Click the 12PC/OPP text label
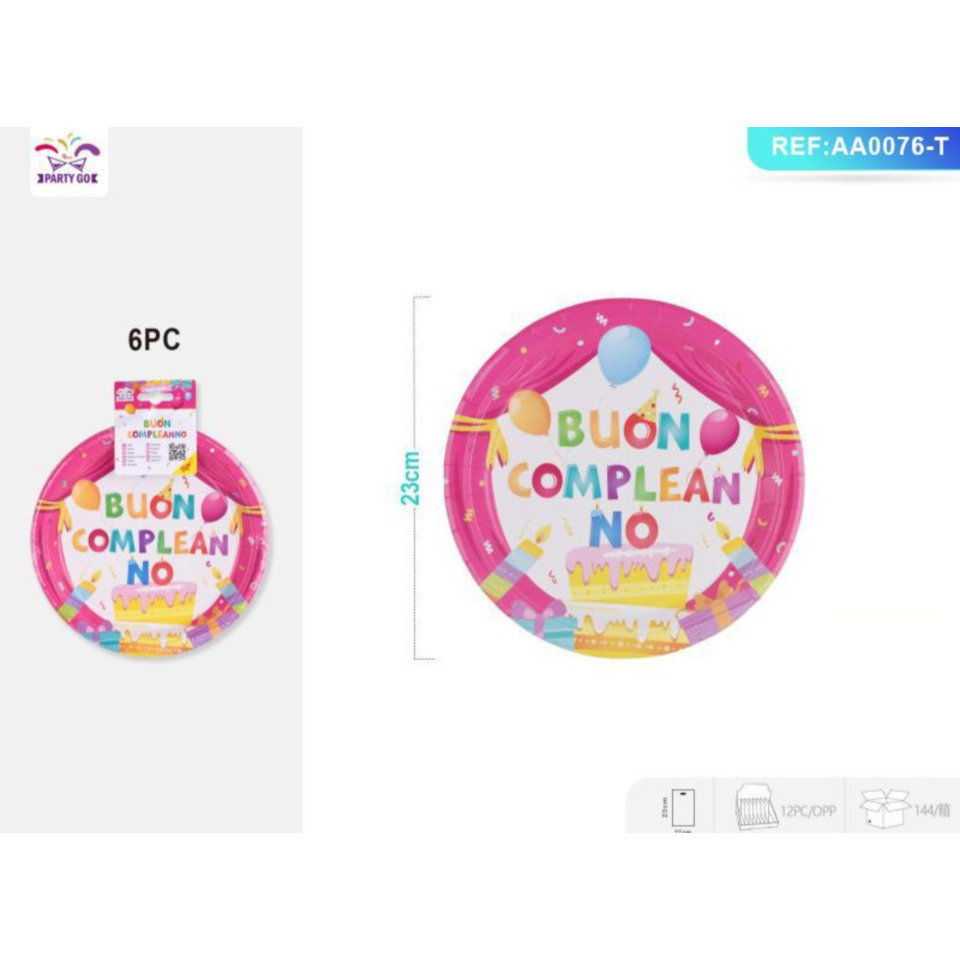 pyautogui.click(x=808, y=811)
